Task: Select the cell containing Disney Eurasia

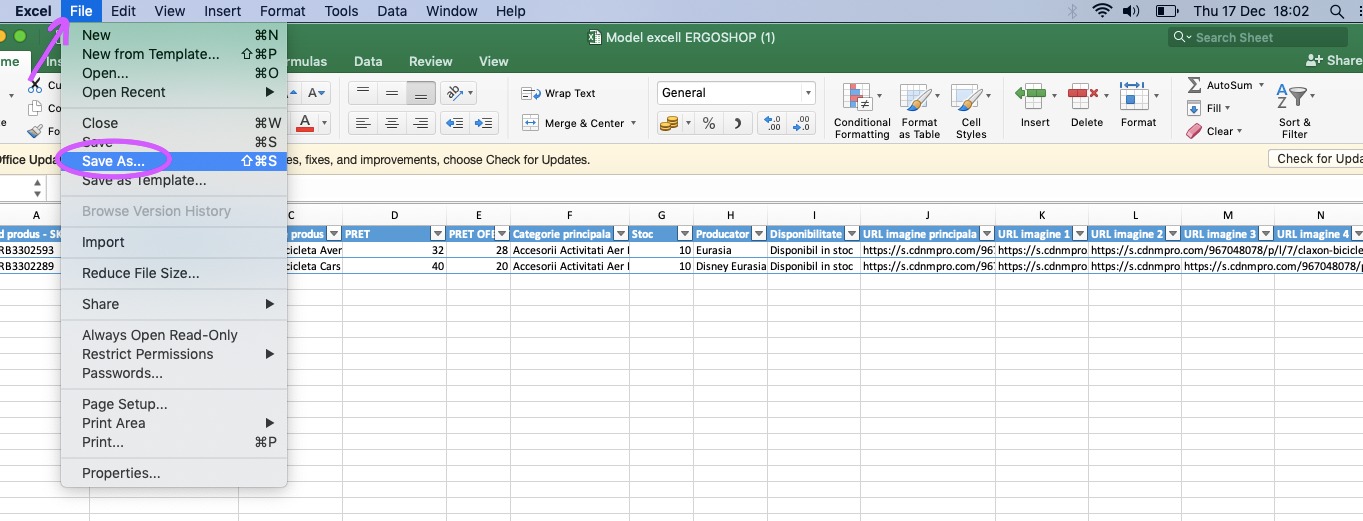Action: point(730,266)
